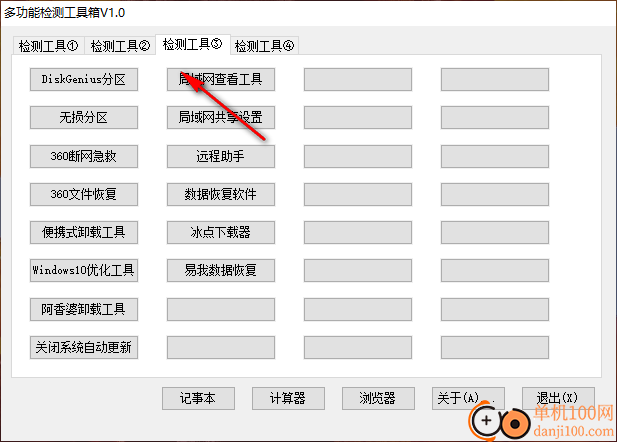Start 360断网急救
617x442 pixels.
pyautogui.click(x=84, y=156)
